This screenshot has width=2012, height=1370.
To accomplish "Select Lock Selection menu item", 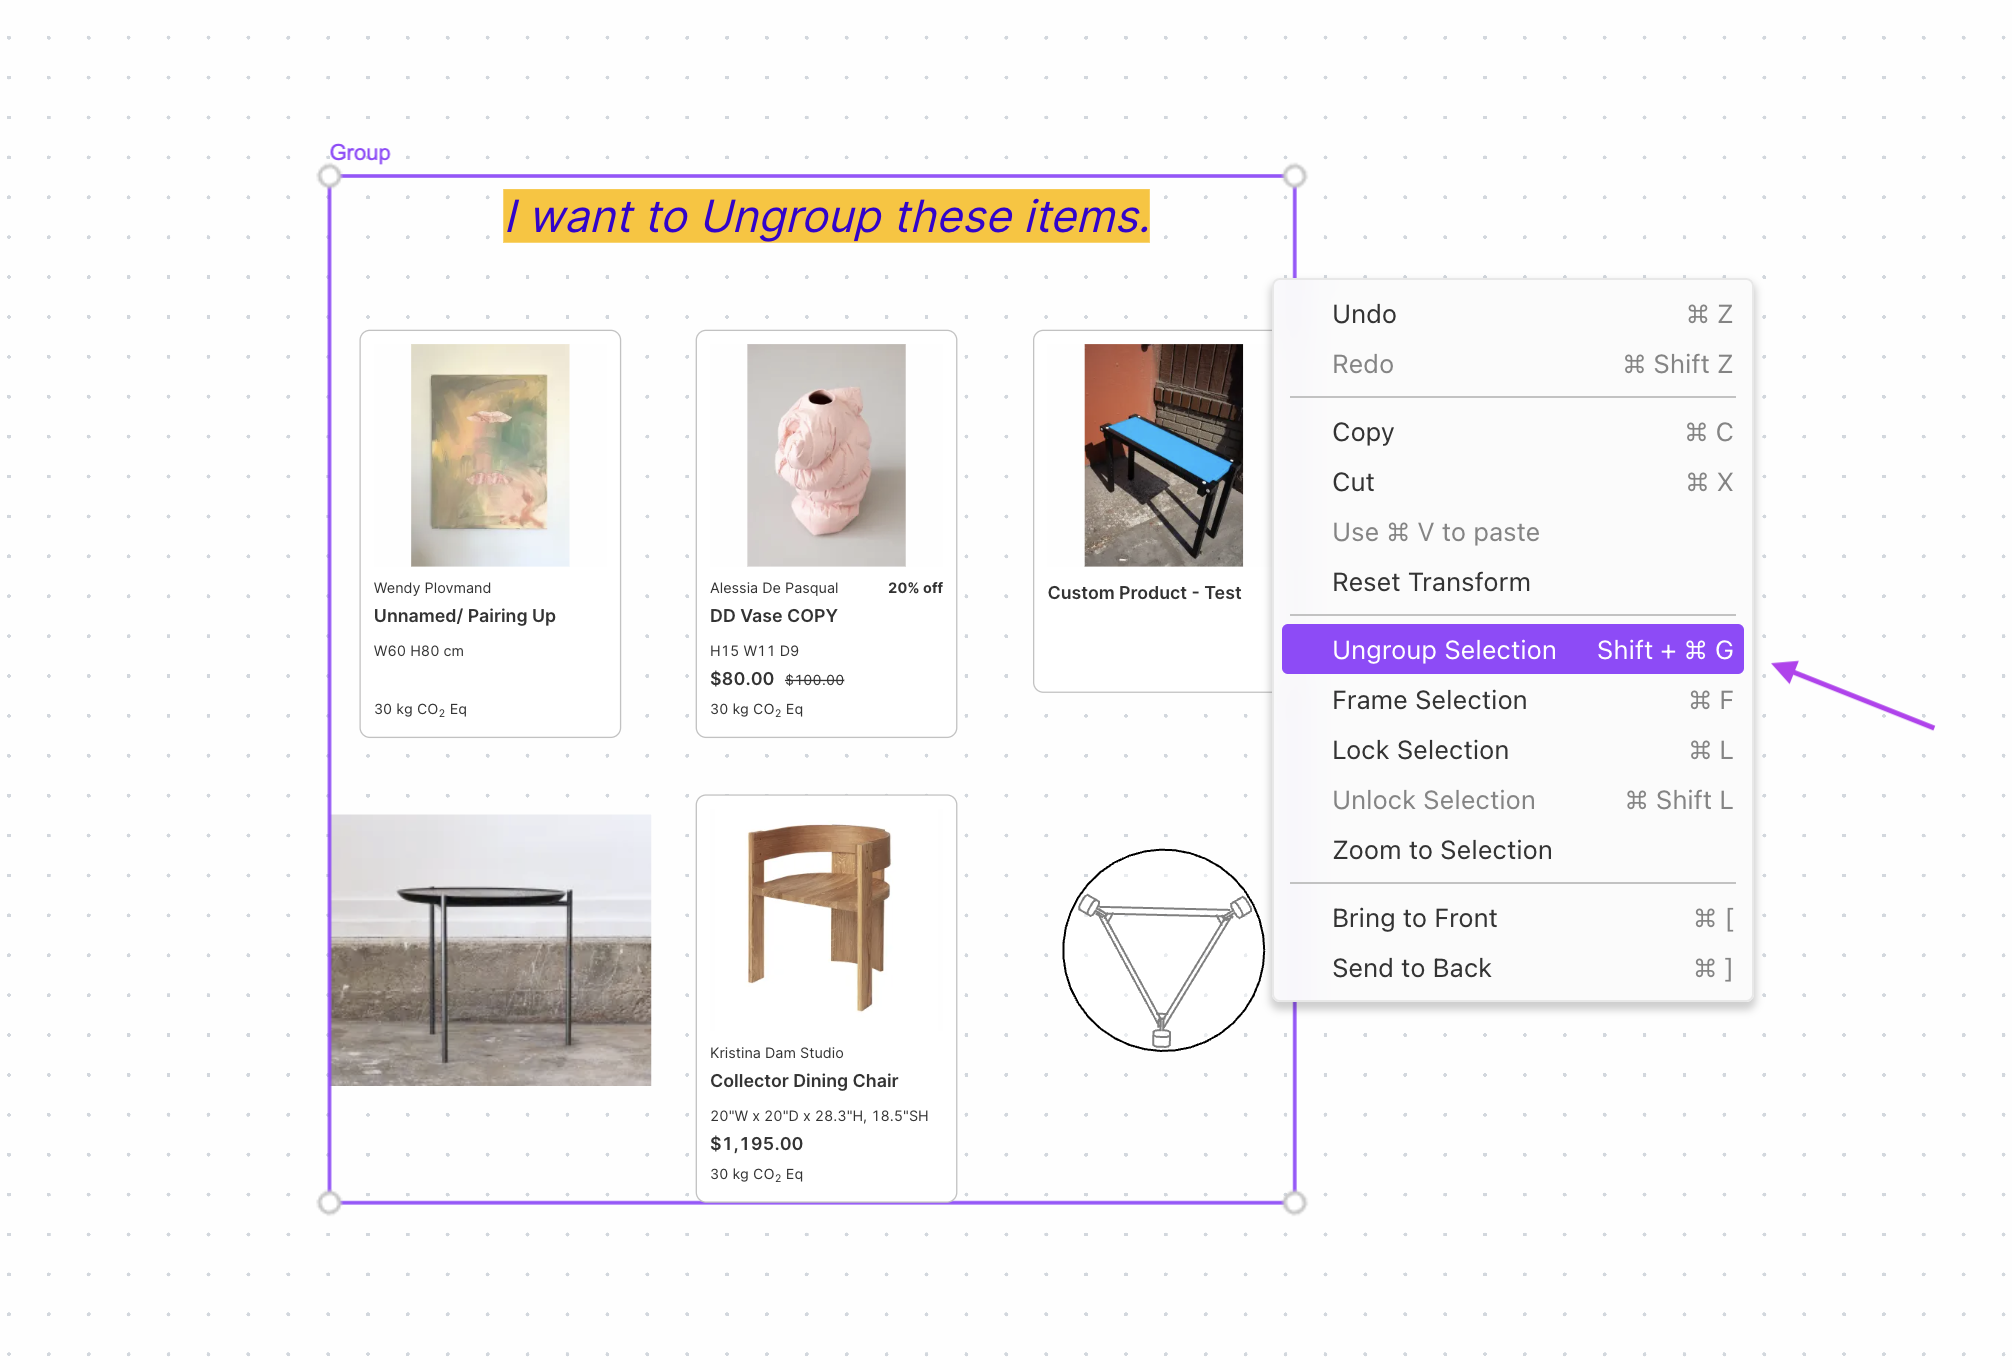I will (x=1512, y=750).
